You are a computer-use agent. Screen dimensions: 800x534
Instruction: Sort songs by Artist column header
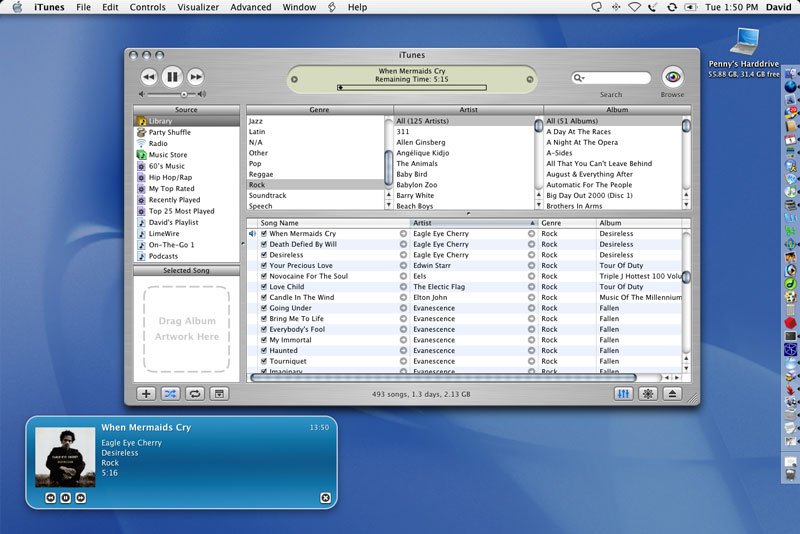pos(474,223)
